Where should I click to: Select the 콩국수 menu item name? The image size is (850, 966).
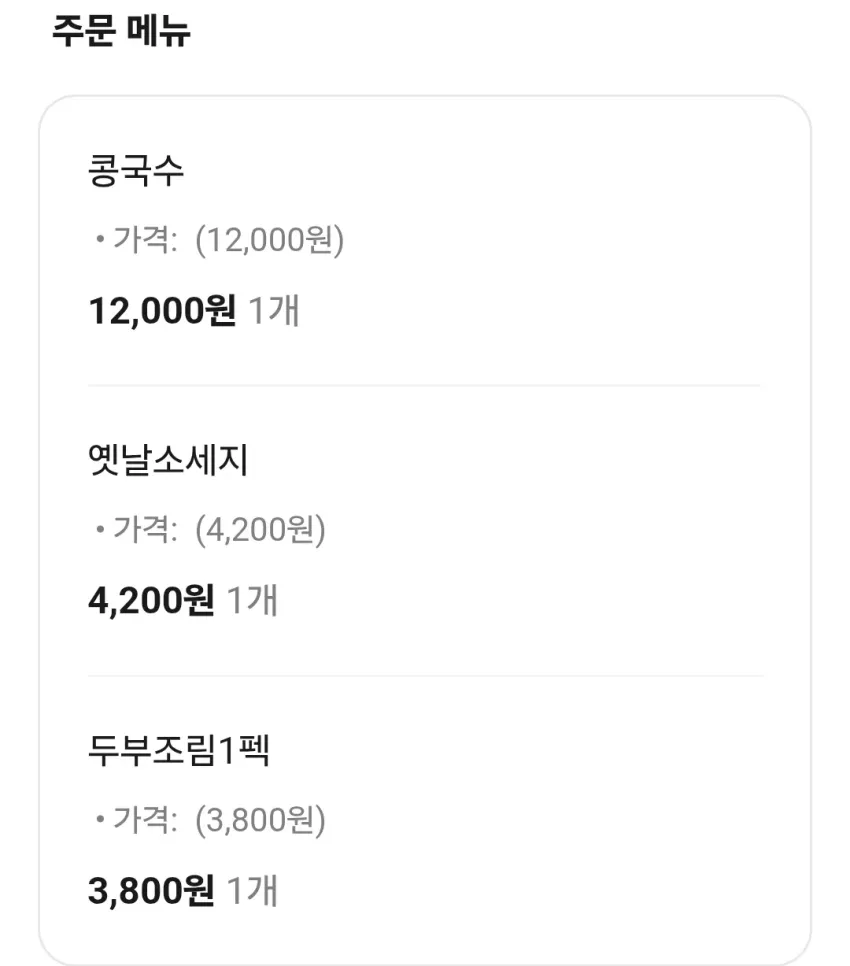[136, 170]
